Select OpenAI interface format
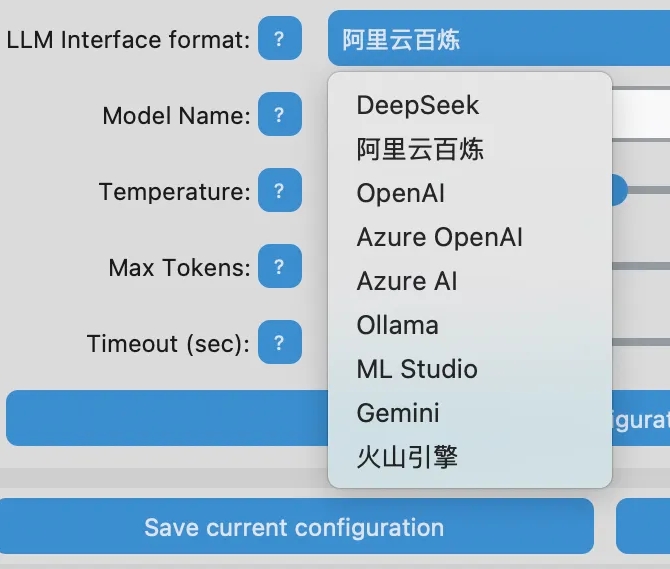This screenshot has width=670, height=569. tap(470, 193)
